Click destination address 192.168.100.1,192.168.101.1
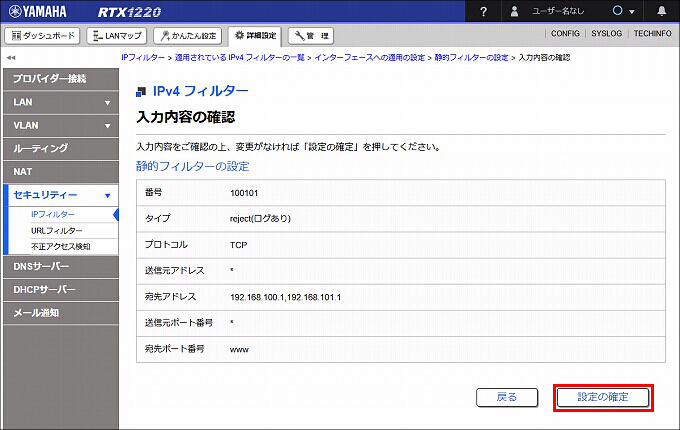680x430 pixels. pyautogui.click(x=285, y=297)
